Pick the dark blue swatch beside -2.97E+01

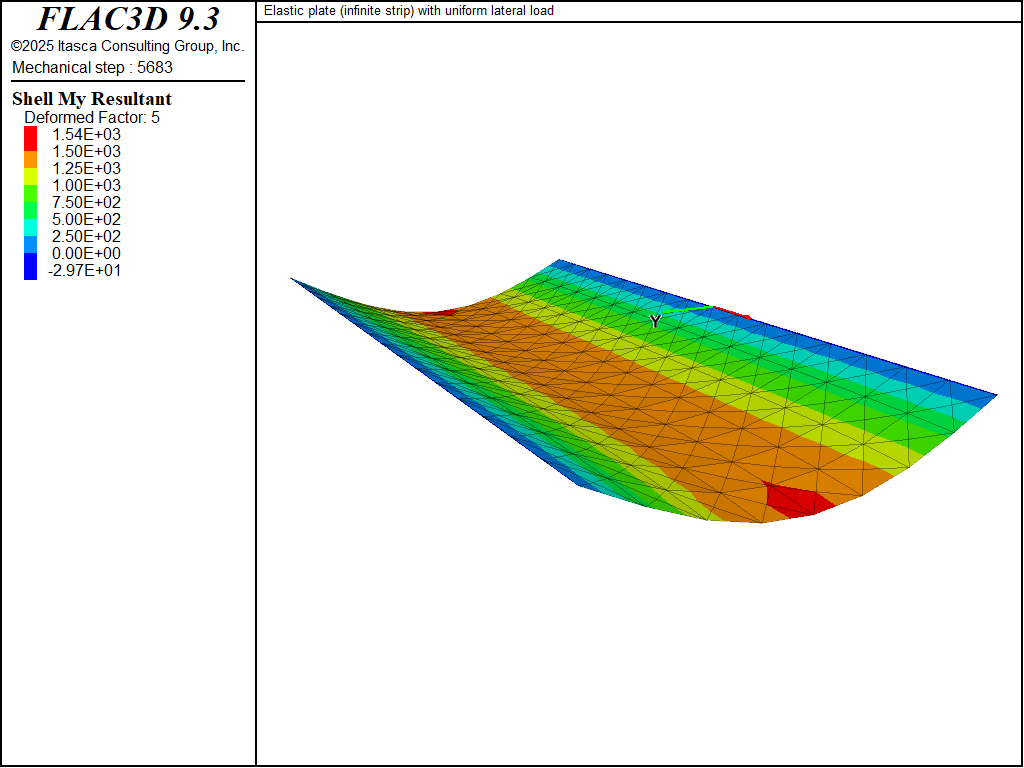(x=31, y=268)
